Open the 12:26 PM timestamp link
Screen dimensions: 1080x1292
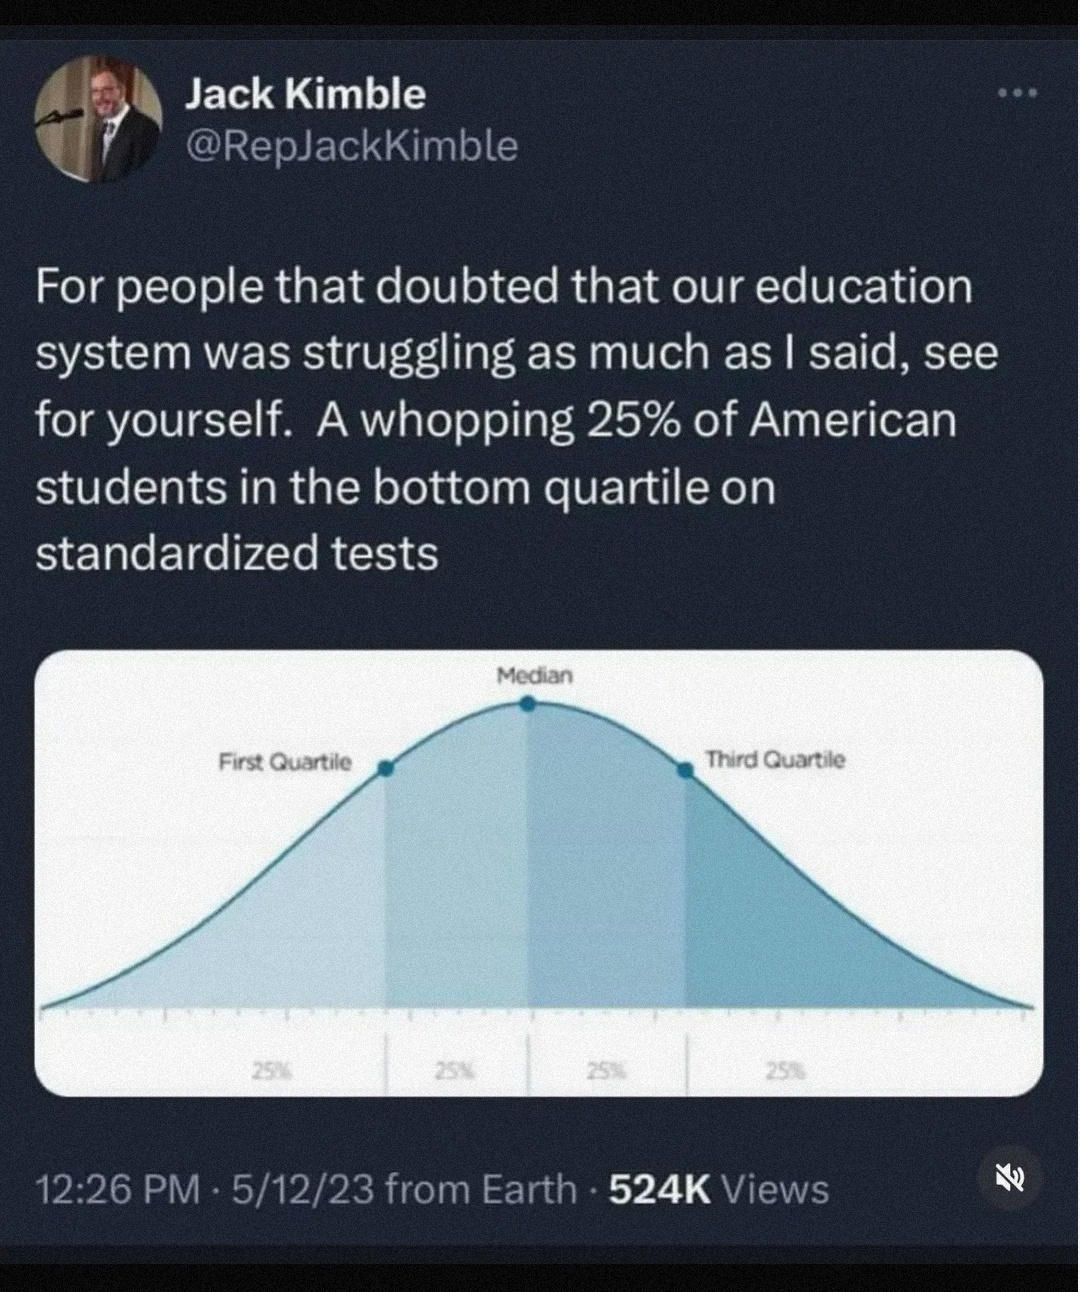click(117, 1190)
